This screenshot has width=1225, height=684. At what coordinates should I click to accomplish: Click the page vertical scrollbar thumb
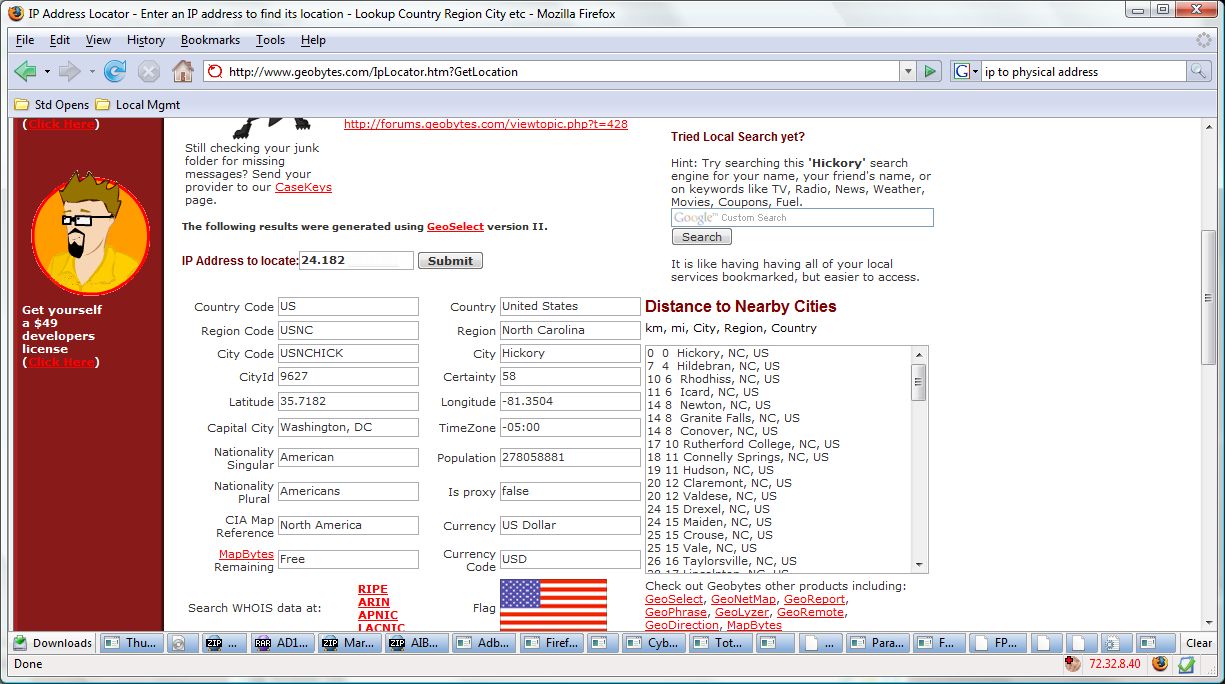point(1208,297)
